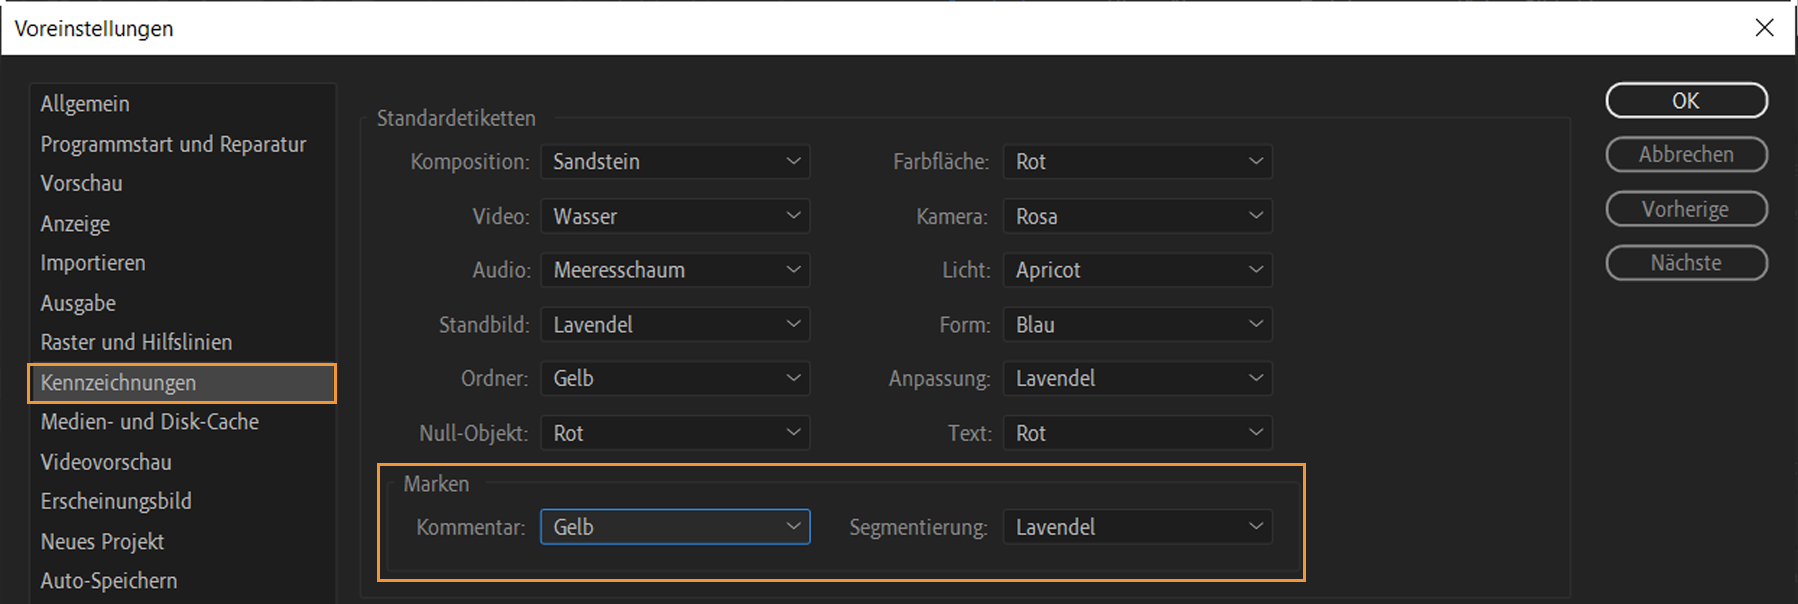Open the Farbfläche label dropdown
The height and width of the screenshot is (604, 1798).
click(1137, 162)
